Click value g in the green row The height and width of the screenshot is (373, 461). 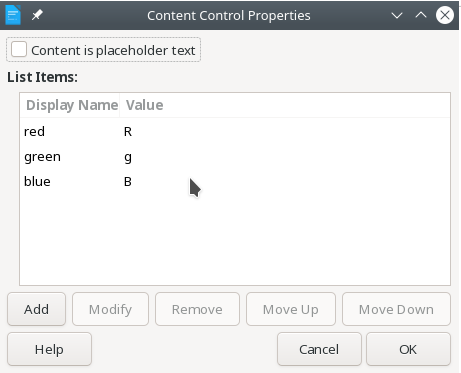[128, 157]
